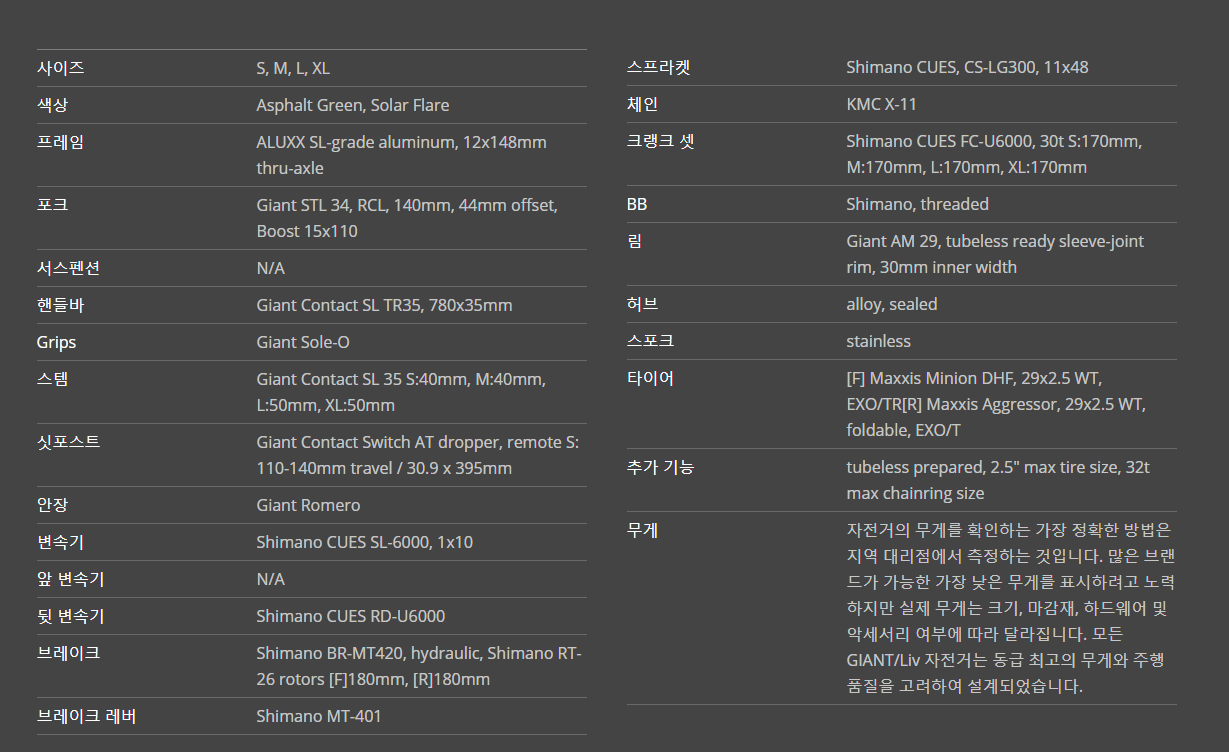The width and height of the screenshot is (1229, 752).
Task: Click the 브레이크 label
Action: tap(68, 653)
